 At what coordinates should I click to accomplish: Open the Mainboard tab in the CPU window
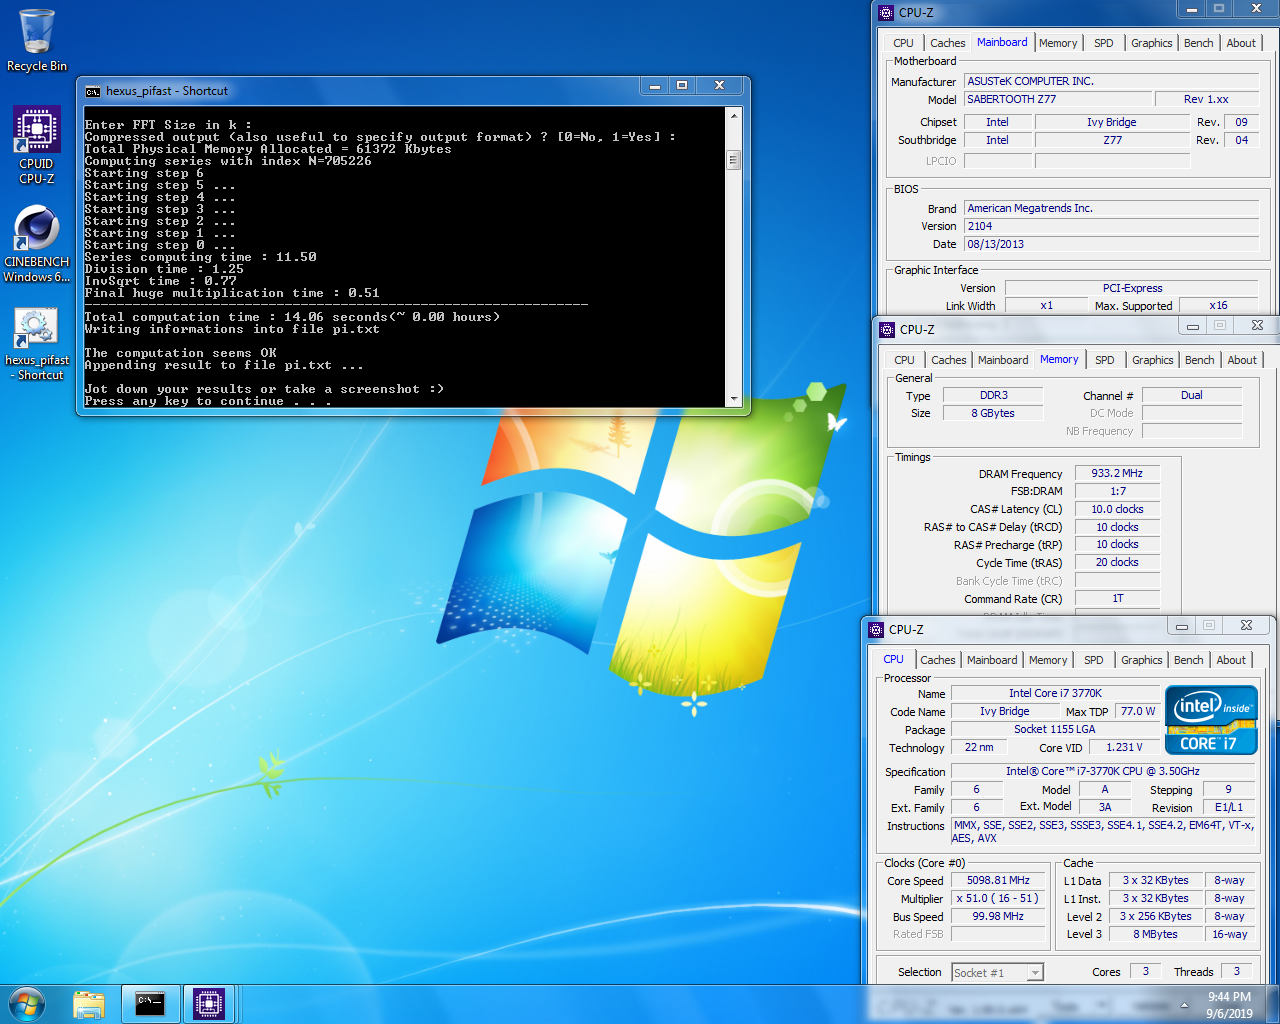tap(992, 660)
